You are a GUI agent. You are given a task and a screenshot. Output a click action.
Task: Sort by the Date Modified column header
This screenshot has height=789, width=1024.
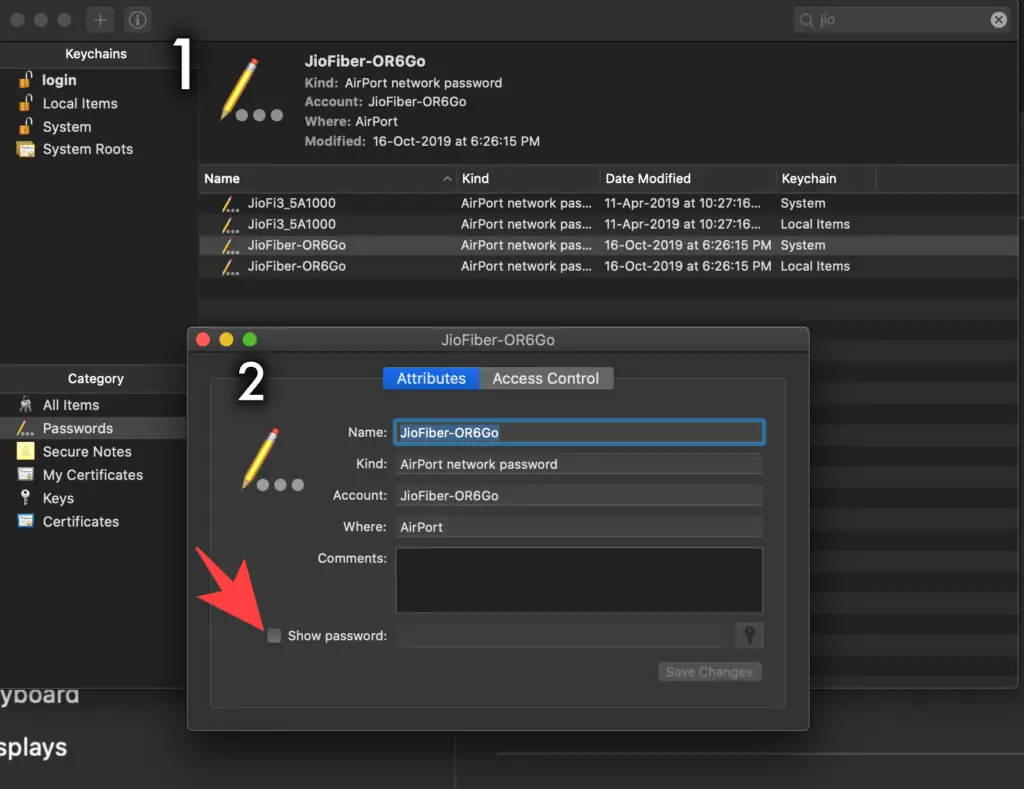[687, 179]
